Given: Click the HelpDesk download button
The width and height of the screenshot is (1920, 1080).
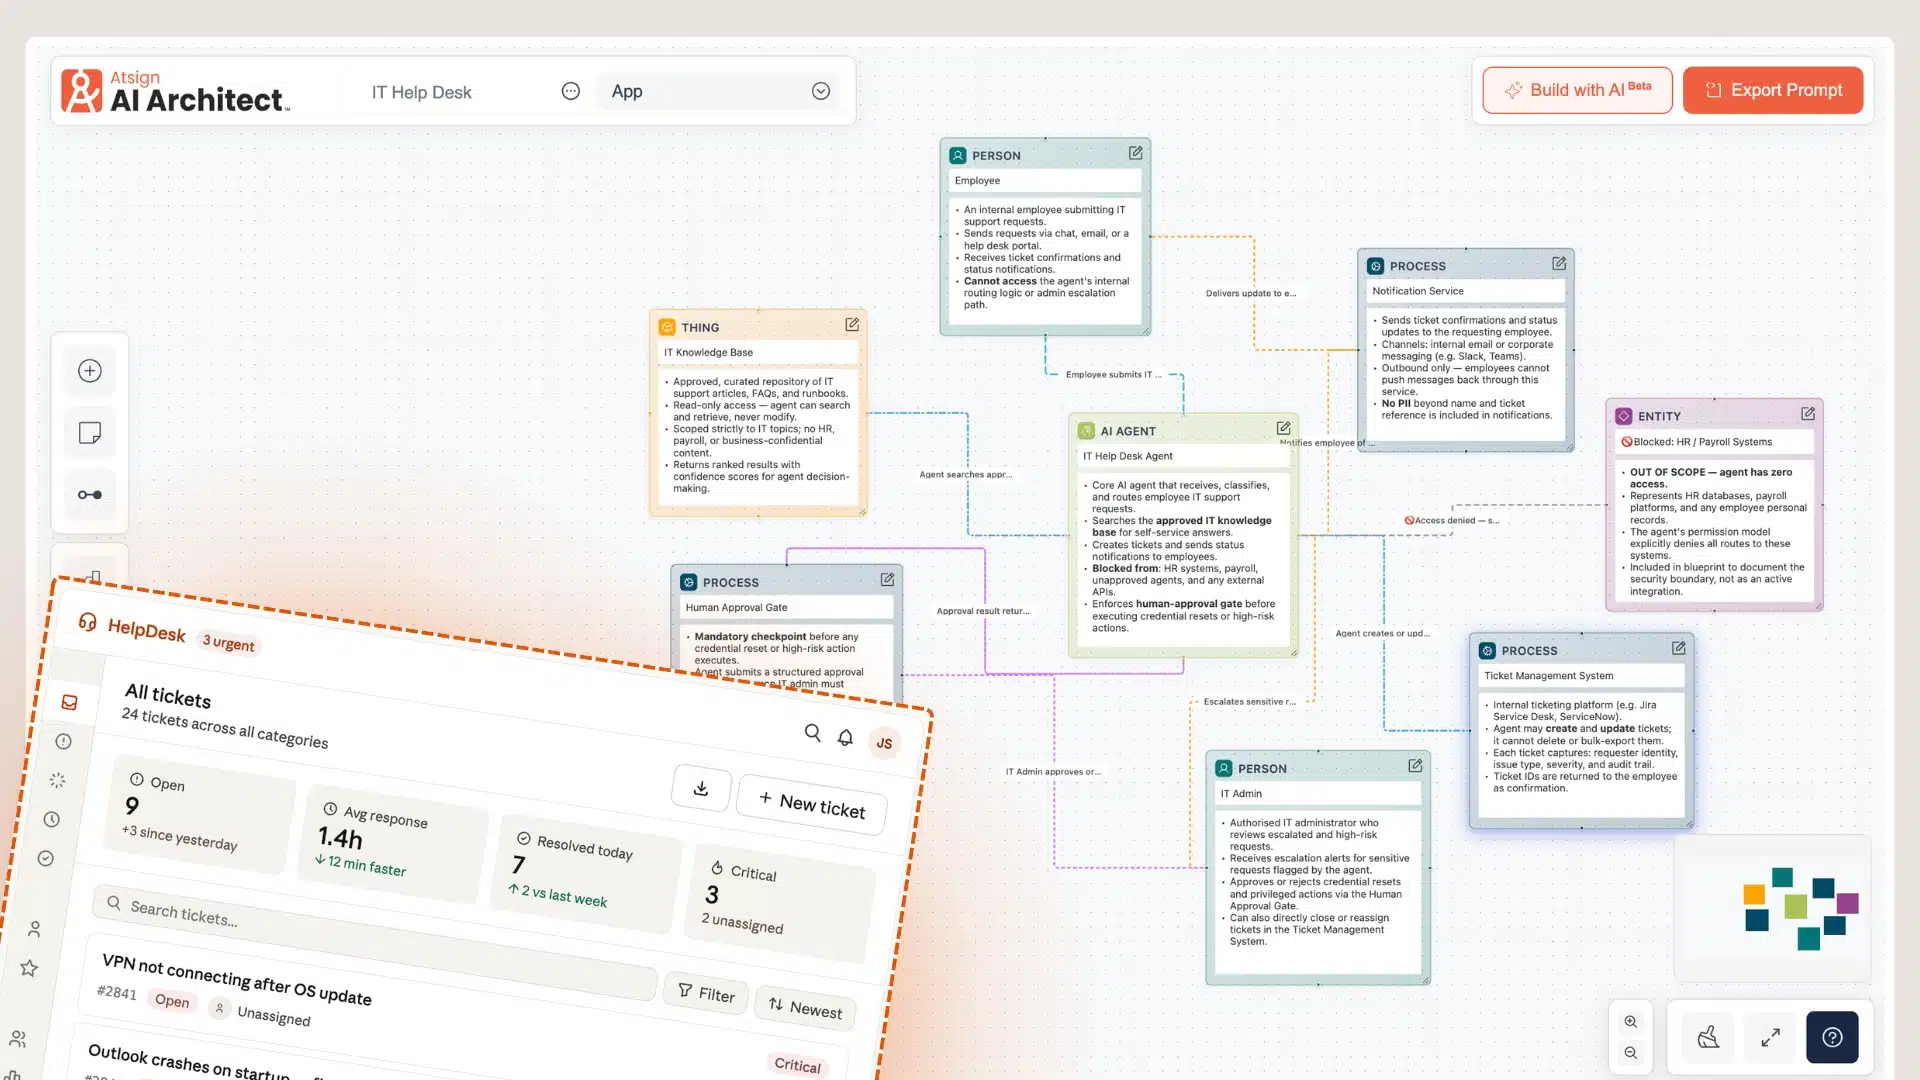Looking at the screenshot, I should 701,788.
